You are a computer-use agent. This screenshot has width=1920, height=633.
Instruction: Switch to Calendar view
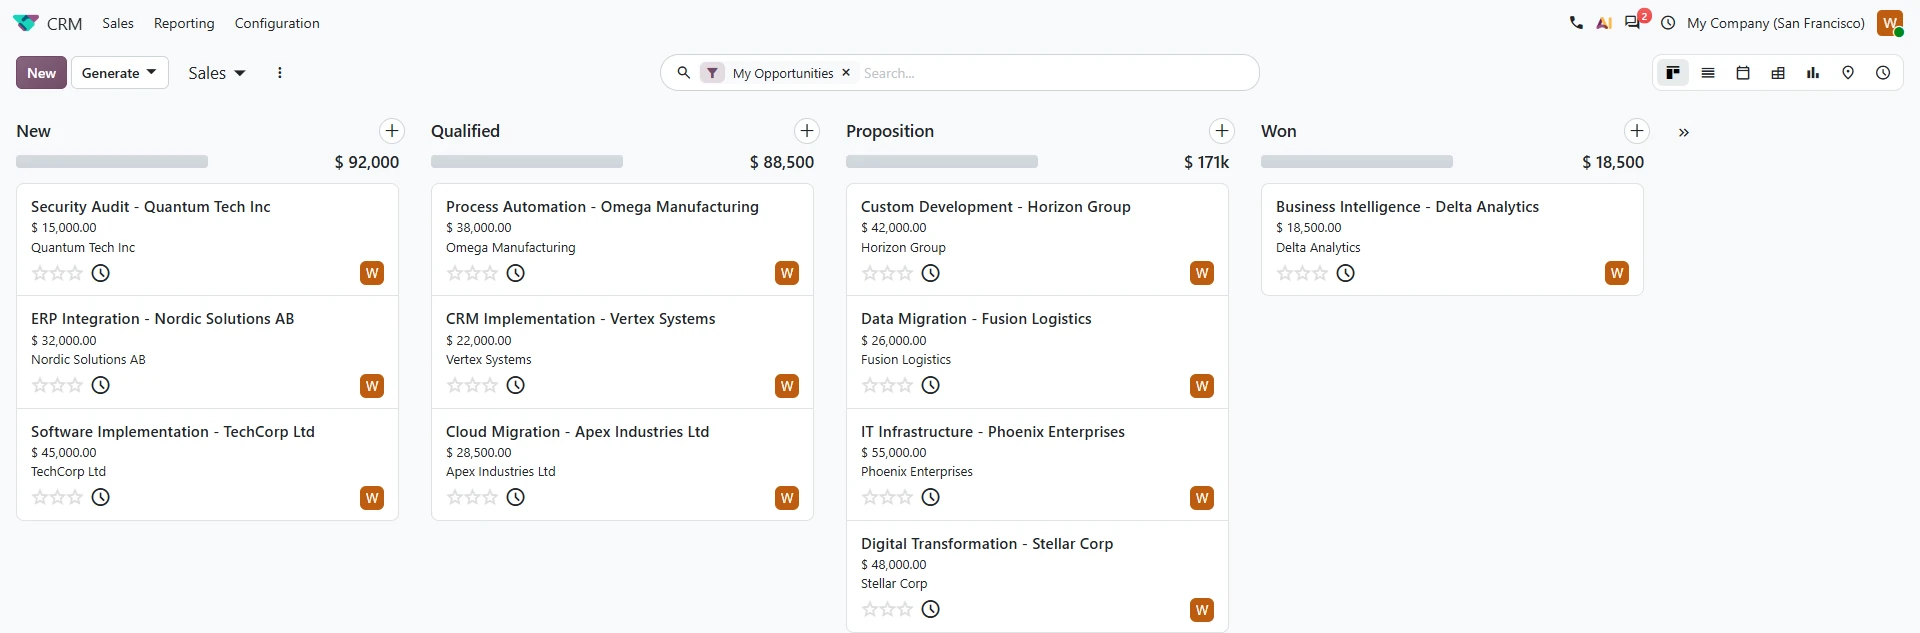coord(1743,73)
